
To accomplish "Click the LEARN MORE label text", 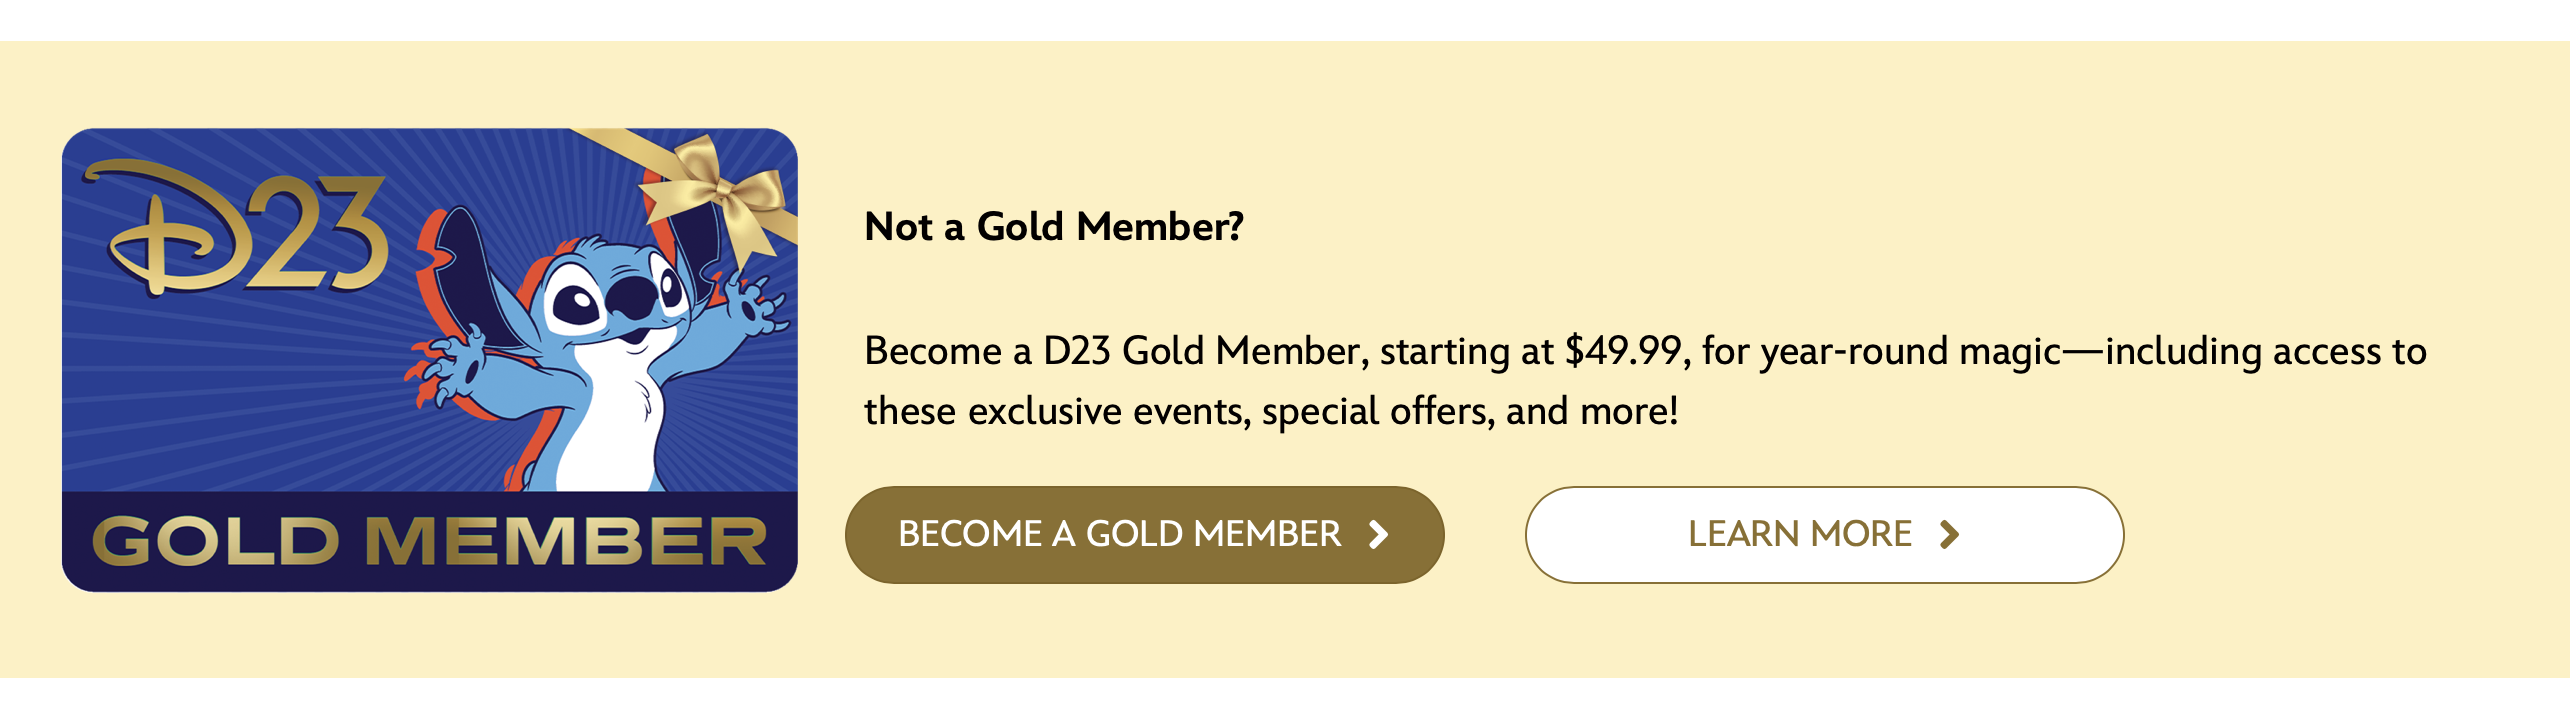I will pos(1800,535).
